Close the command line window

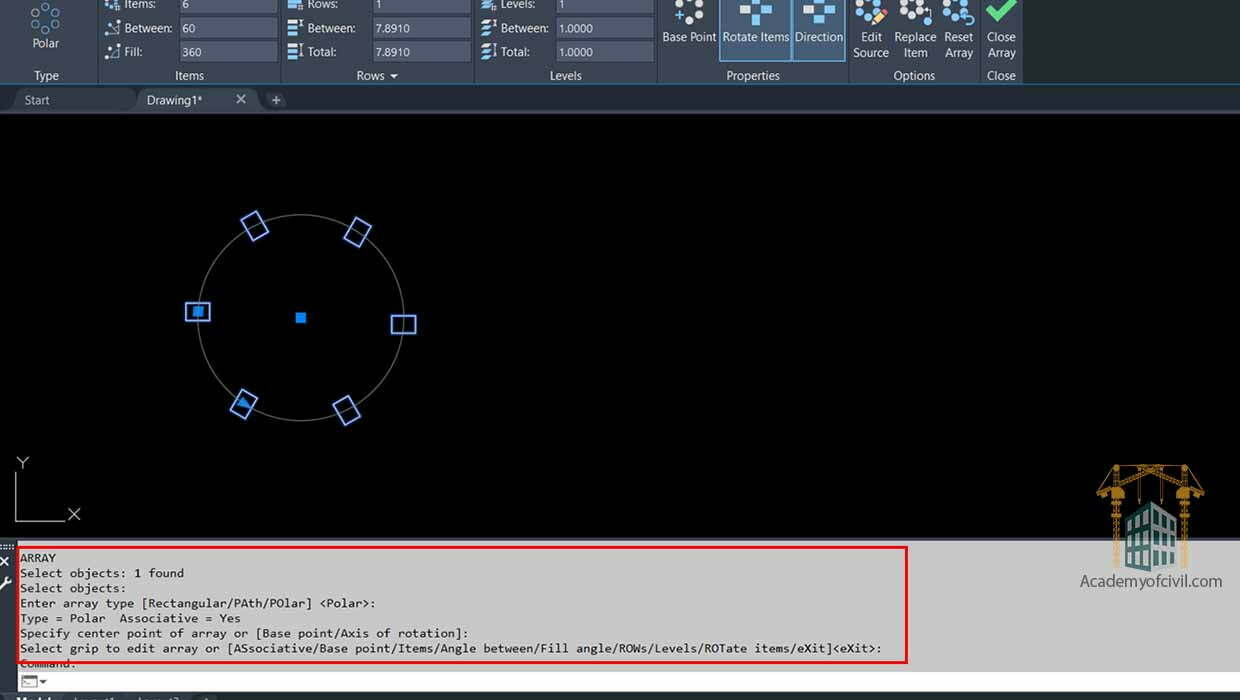[5, 562]
